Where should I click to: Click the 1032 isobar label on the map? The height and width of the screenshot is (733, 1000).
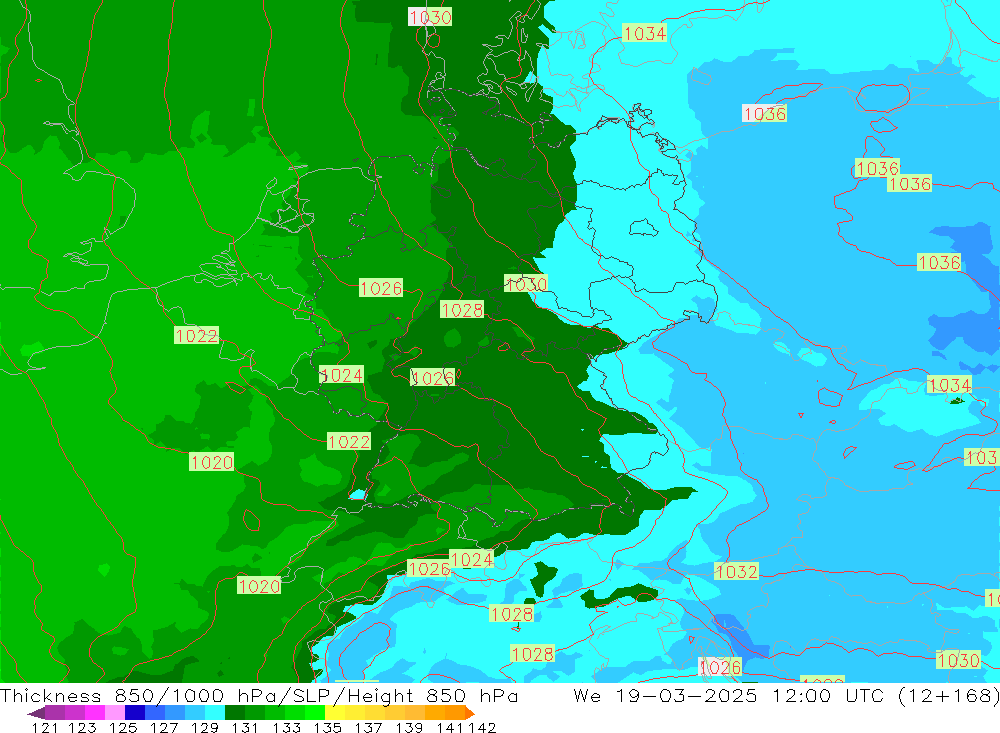(737, 571)
